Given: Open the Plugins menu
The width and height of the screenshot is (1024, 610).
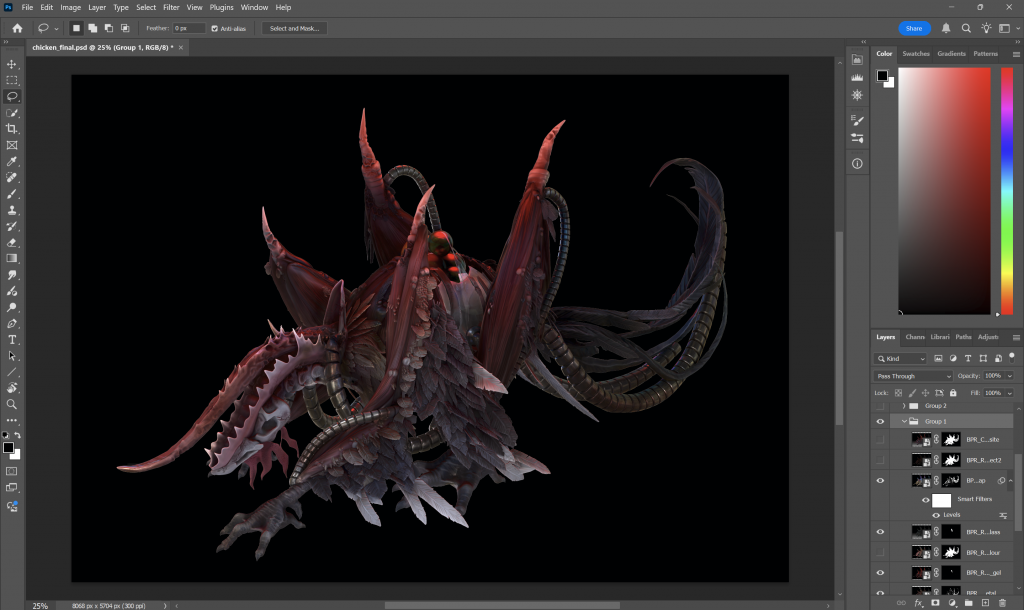Looking at the screenshot, I should [x=221, y=7].
